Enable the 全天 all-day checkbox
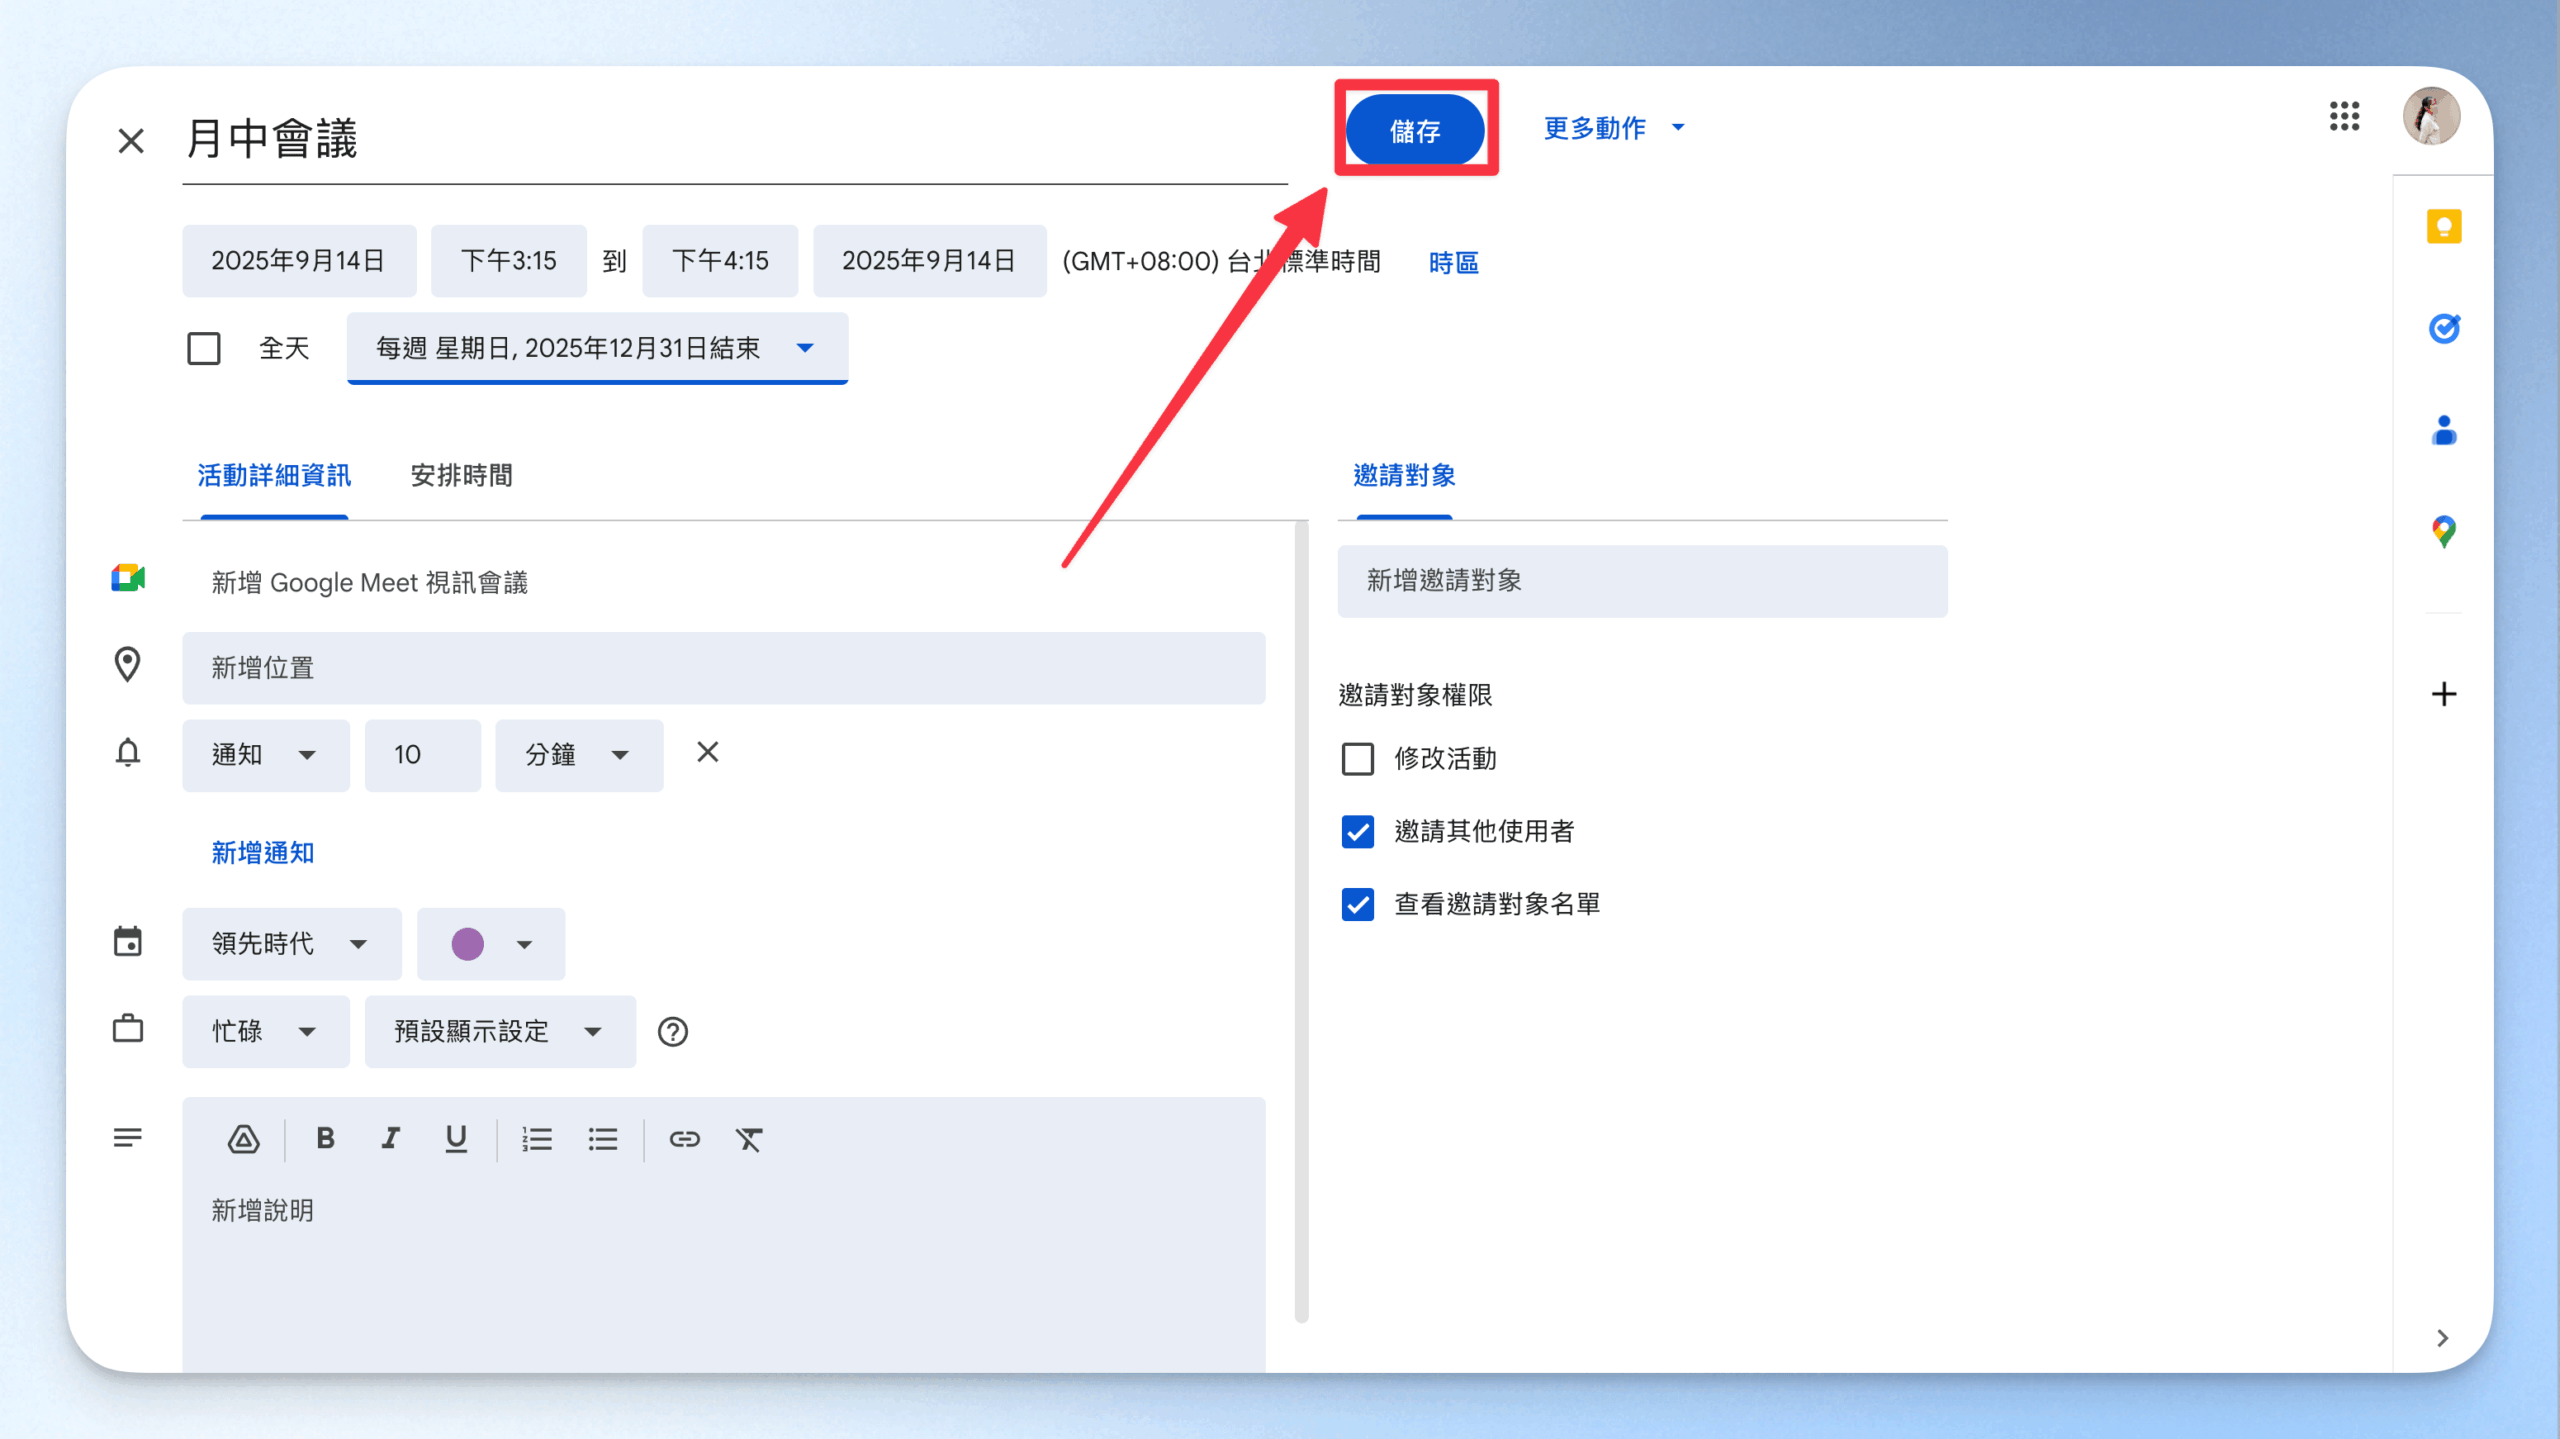The image size is (2560, 1439). [204, 349]
